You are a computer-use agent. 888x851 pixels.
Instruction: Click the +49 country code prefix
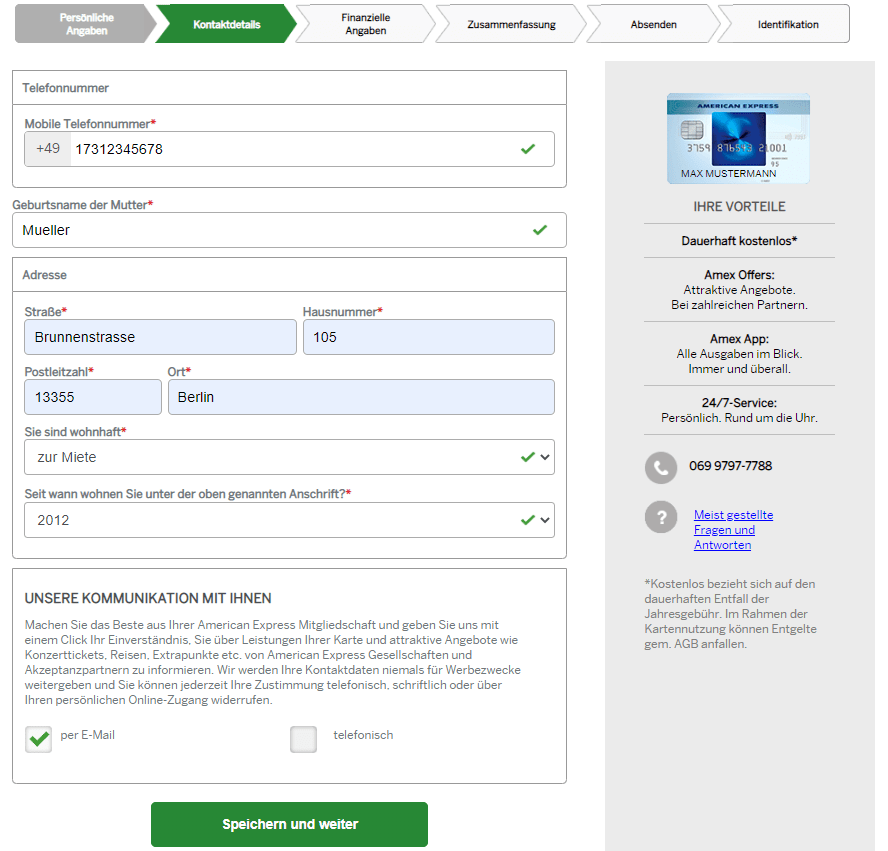tap(48, 149)
